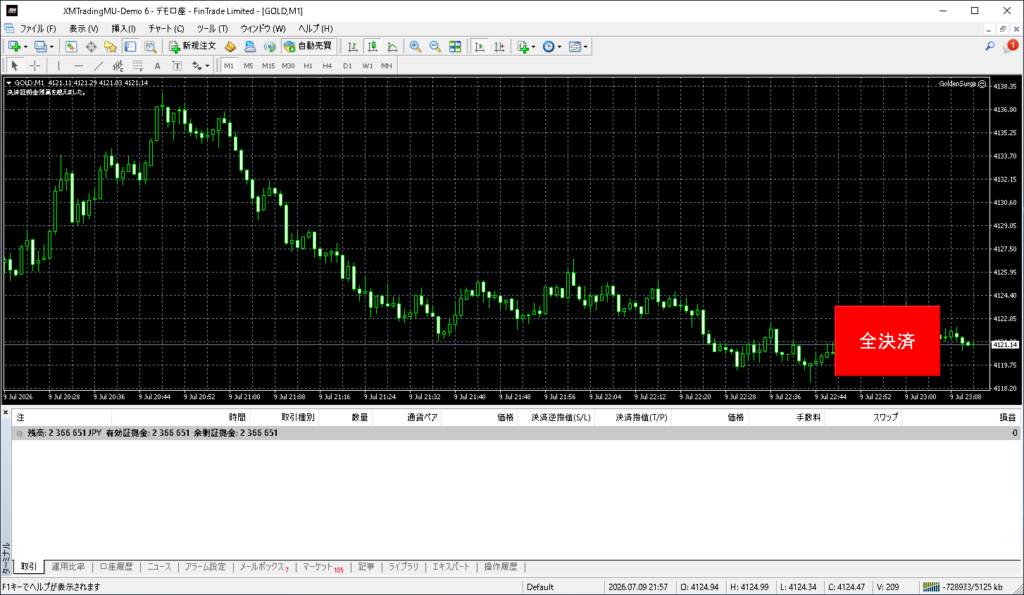1024x595 pixels.
Task: Toggle chart auto scroll button
Action: tap(479, 46)
